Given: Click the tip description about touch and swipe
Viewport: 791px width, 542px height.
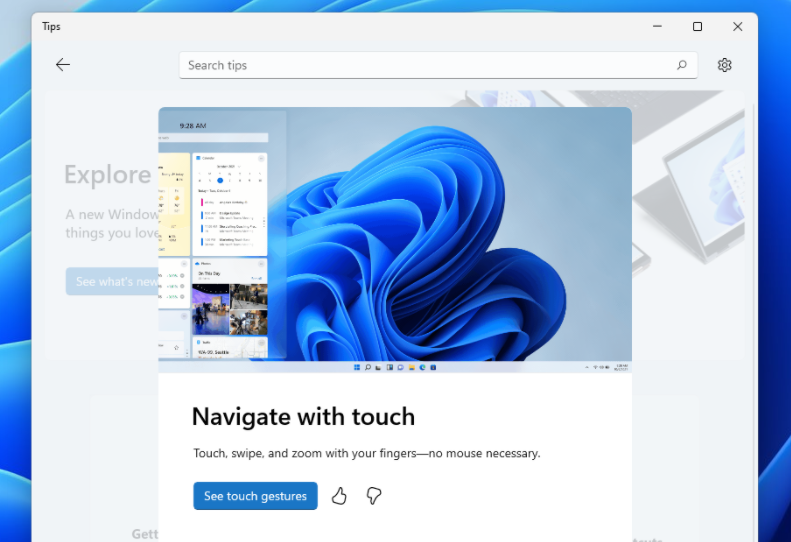Looking at the screenshot, I should coord(366,453).
